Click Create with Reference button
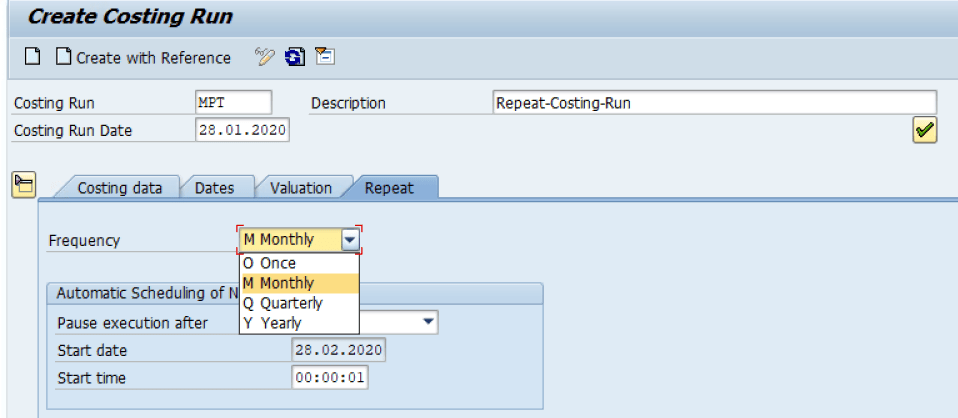This screenshot has height=418, width=958. 143,57
